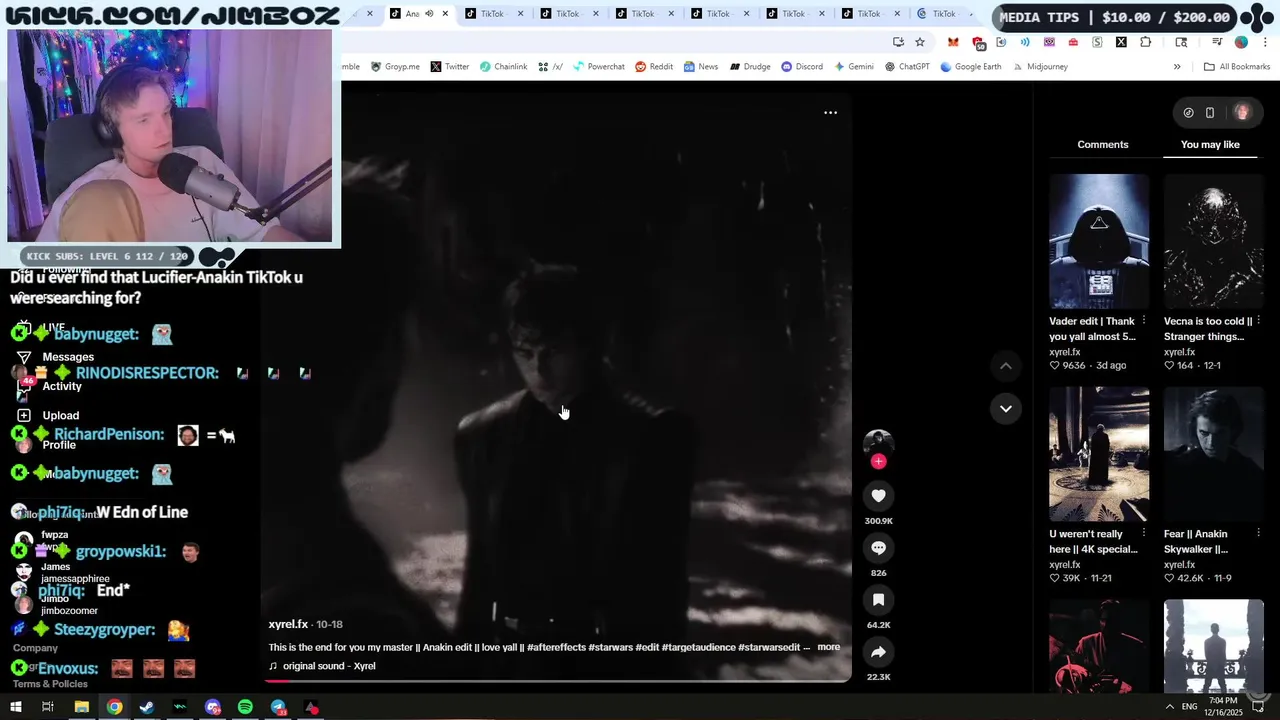Image resolution: width=1280 pixels, height=720 pixels.
Task: Open the Vader edit video thumbnail
Action: pos(1099,241)
